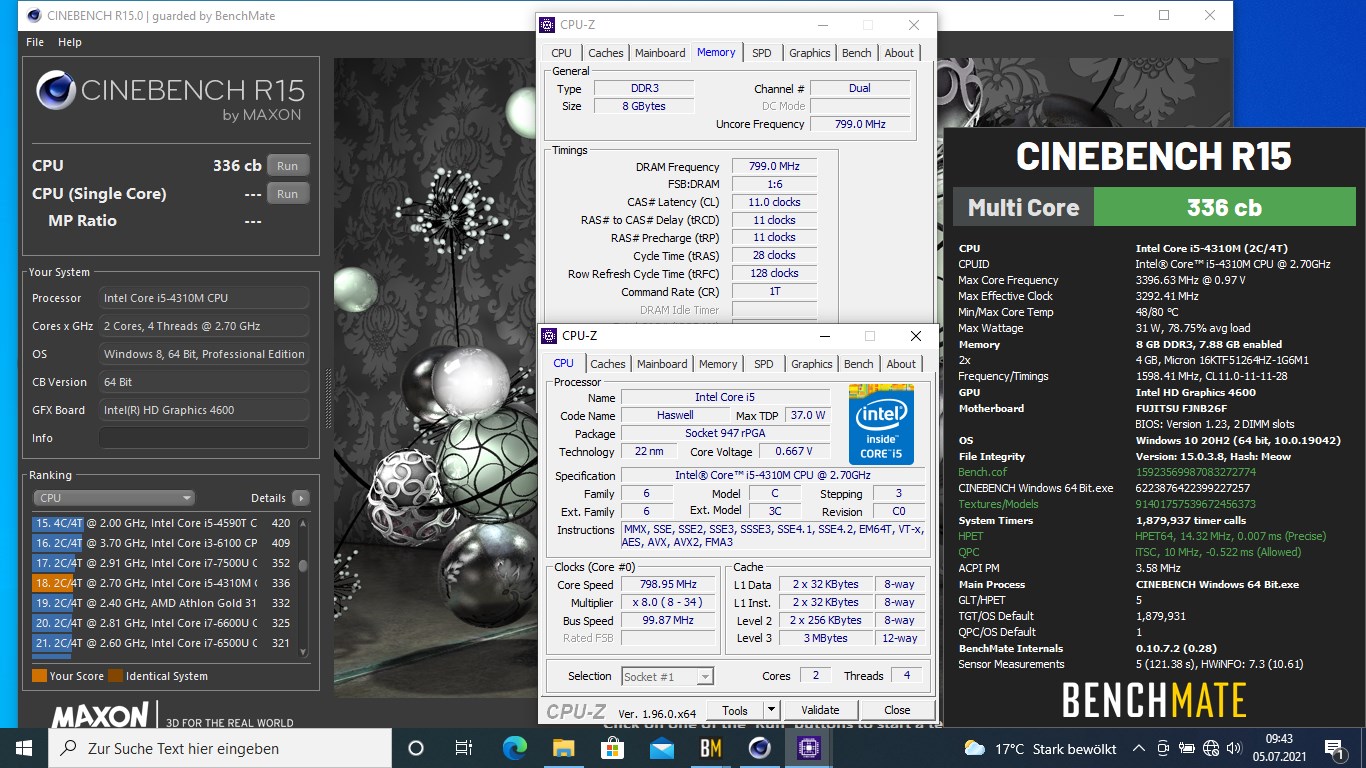Switch to Cinebench taskbar icon
The image size is (1366, 768).
coord(759,748)
